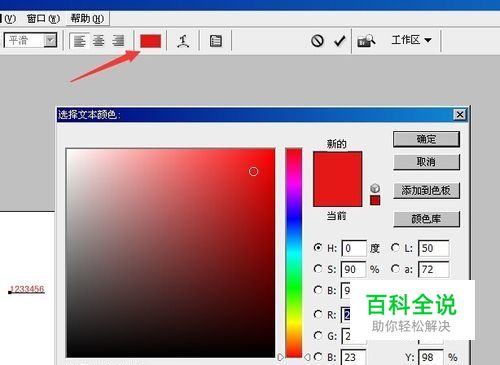Toggle the character and paragraph palettes
Viewport: 500px width, 365px height.
tap(216, 41)
